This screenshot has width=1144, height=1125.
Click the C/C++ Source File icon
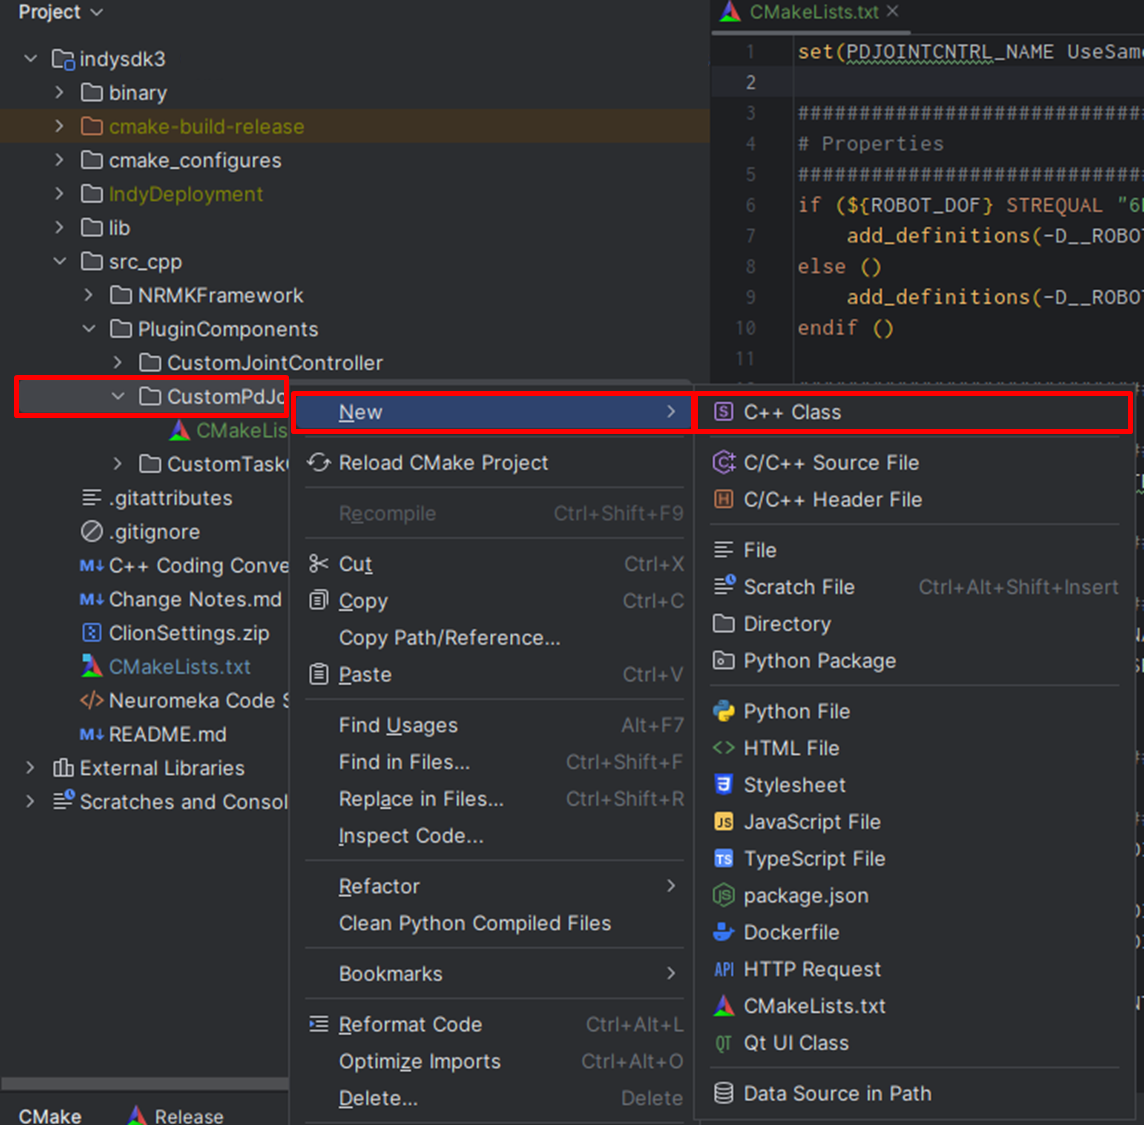[x=723, y=463]
